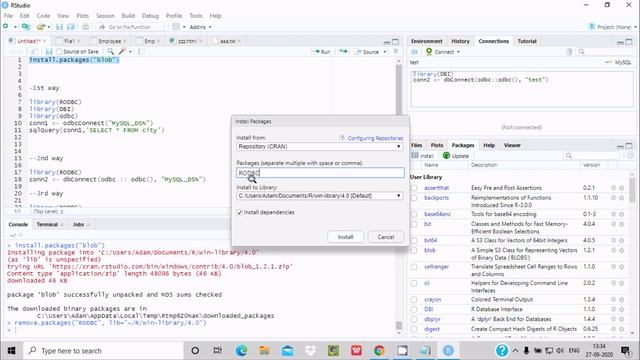This screenshot has width=640, height=360.
Task: Open Project (None) dropdown
Action: pyautogui.click(x=612, y=27)
